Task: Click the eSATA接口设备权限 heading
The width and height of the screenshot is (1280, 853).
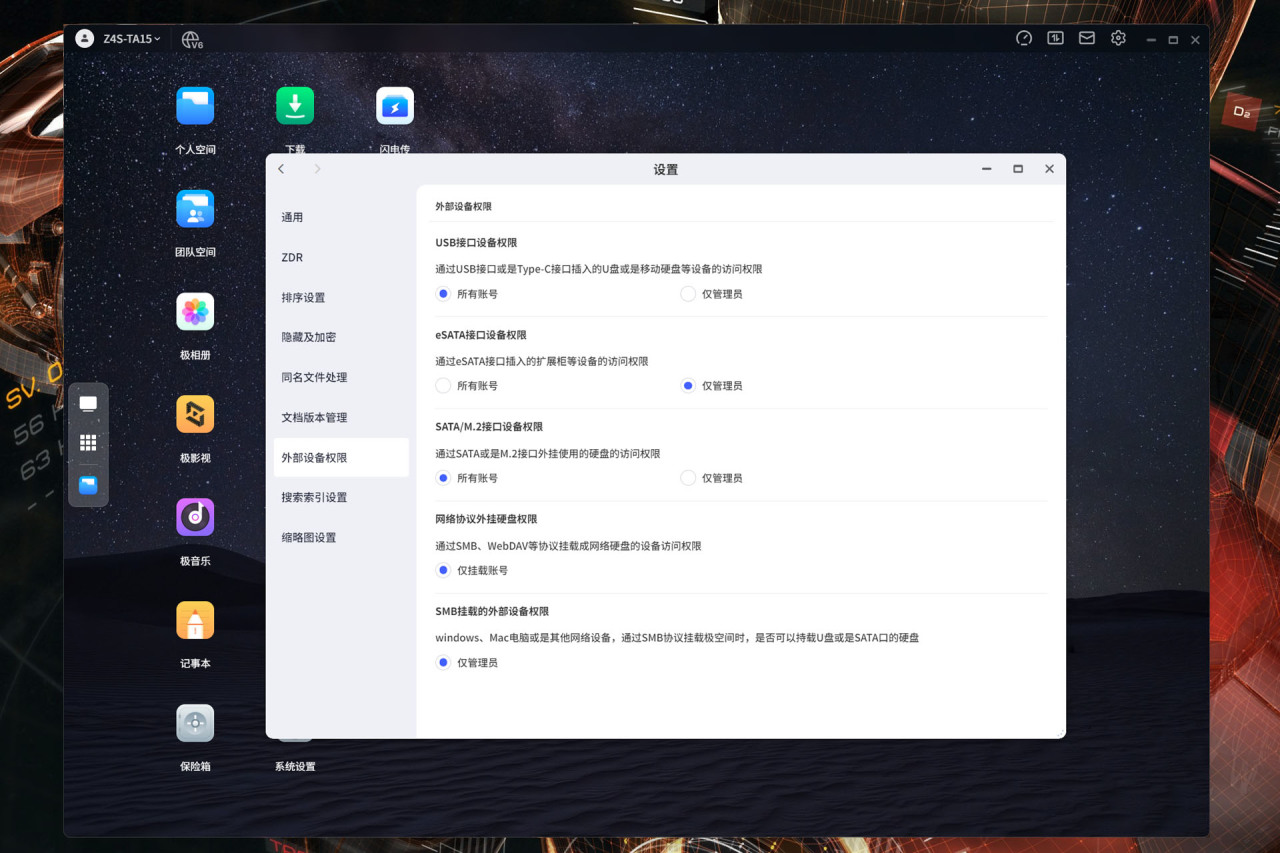Action: (481, 335)
